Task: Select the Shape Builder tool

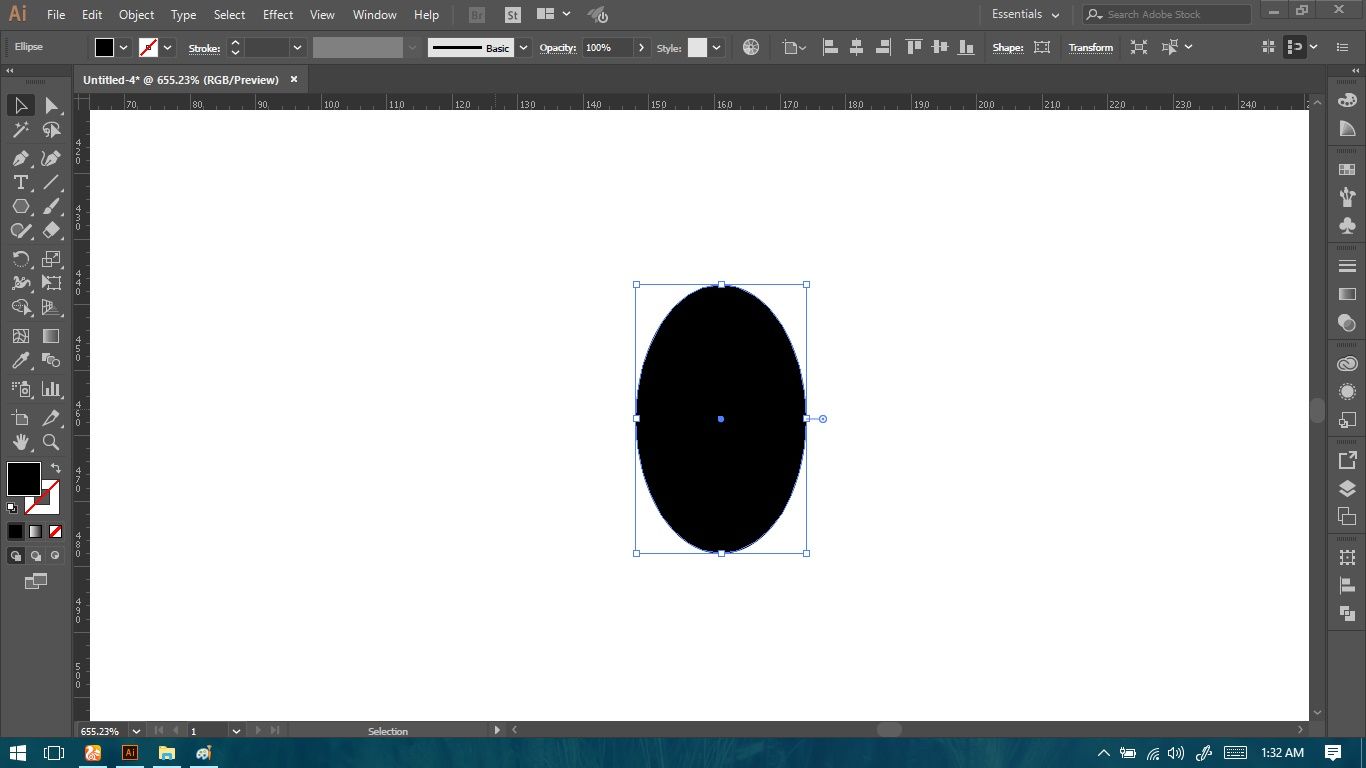Action: 20,307
